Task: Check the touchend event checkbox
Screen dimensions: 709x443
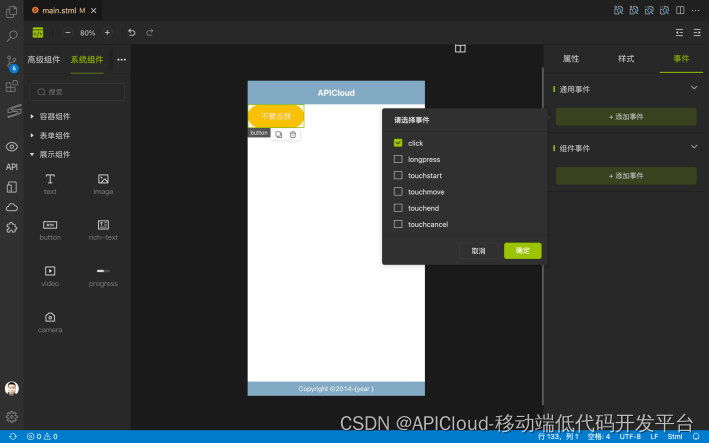Action: click(398, 208)
